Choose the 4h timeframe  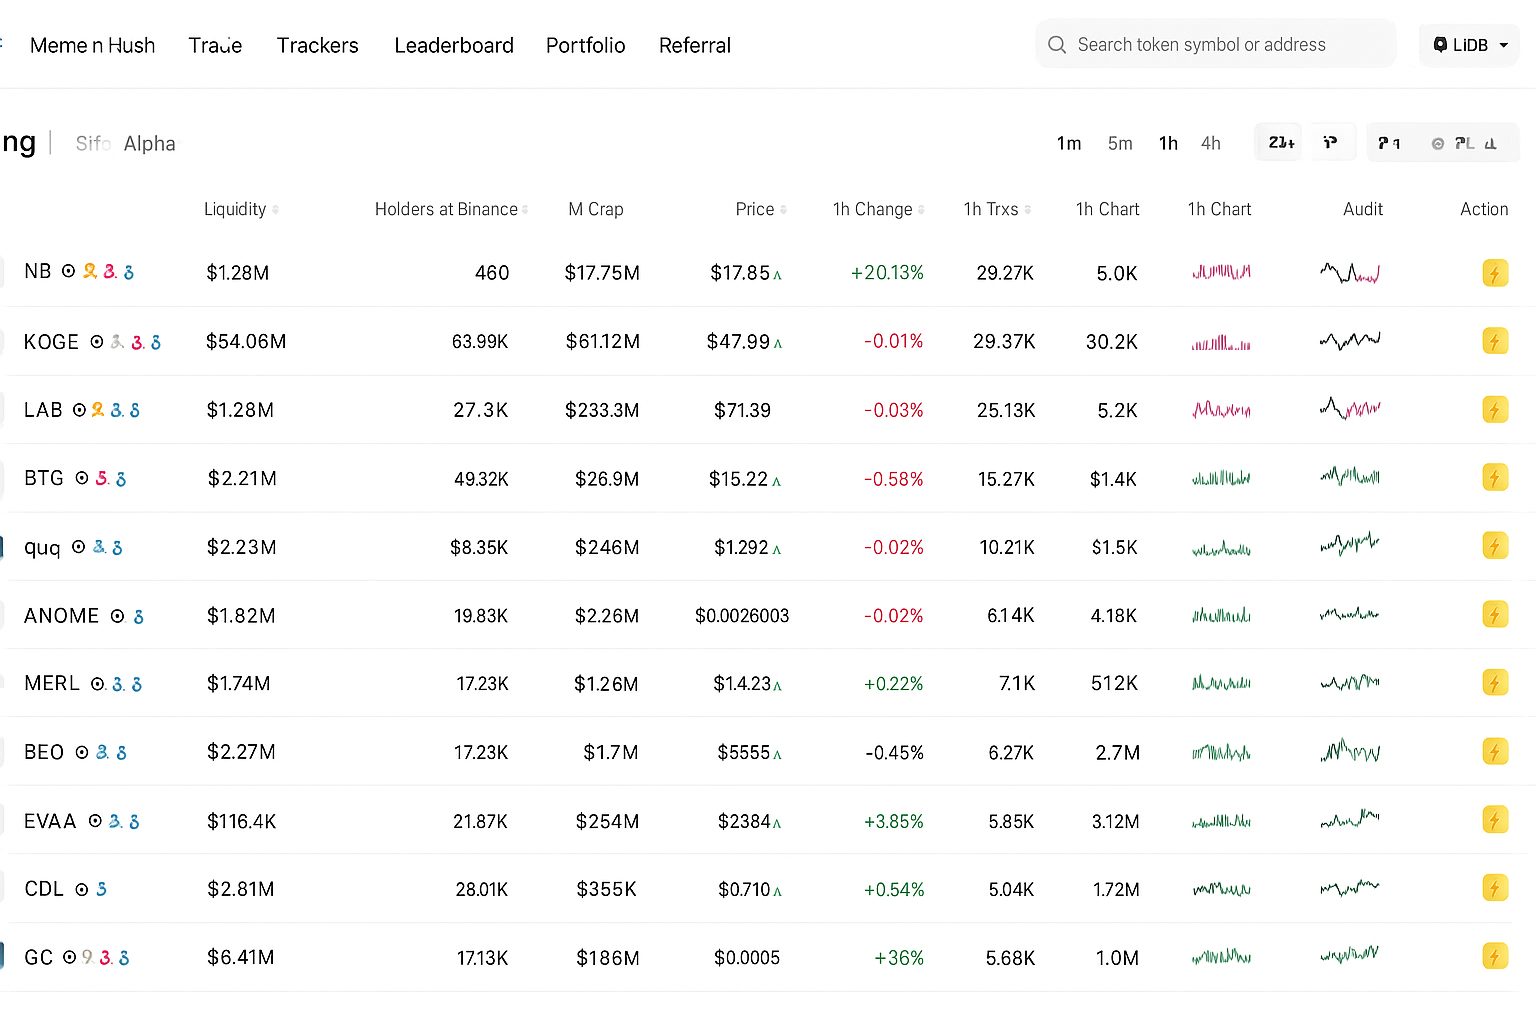point(1210,144)
